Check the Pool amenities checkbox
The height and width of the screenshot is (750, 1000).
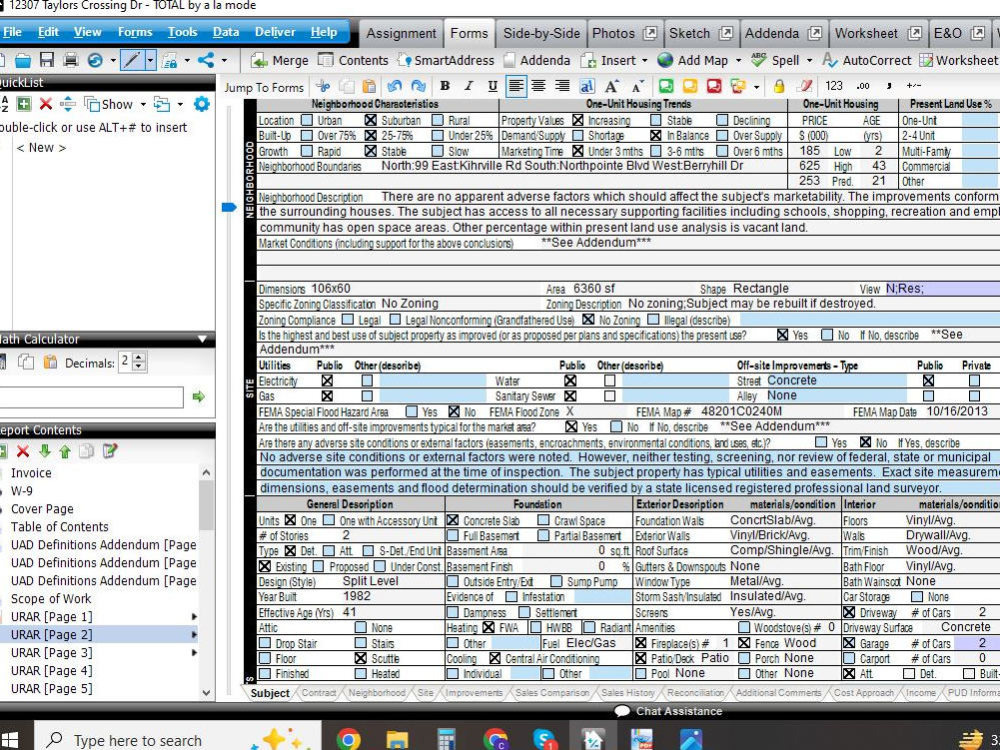pos(641,673)
